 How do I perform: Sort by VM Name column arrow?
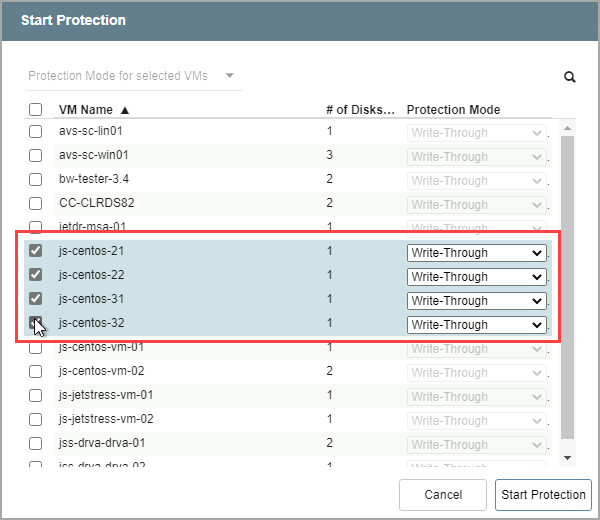coord(125,110)
